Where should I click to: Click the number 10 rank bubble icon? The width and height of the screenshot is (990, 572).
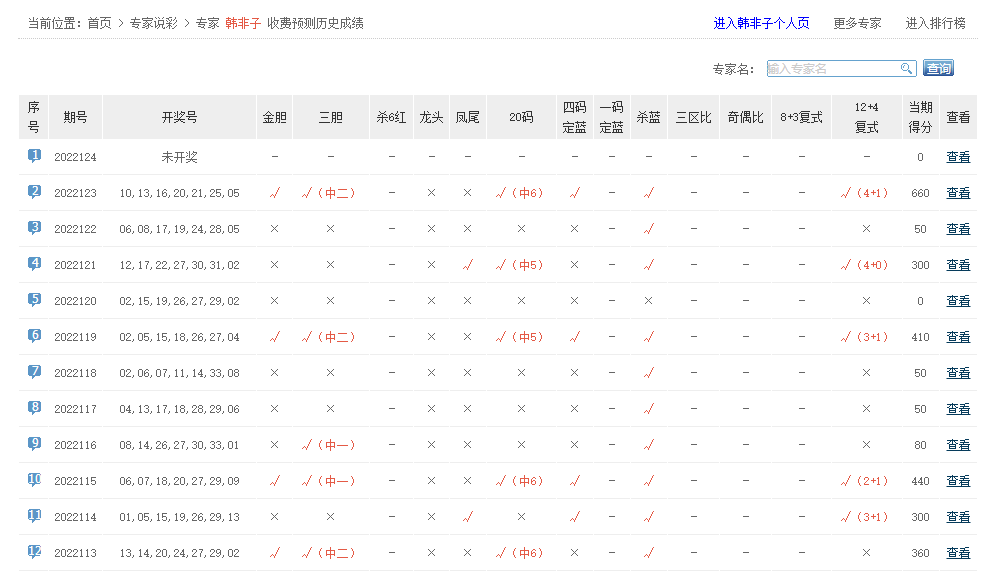[34, 480]
